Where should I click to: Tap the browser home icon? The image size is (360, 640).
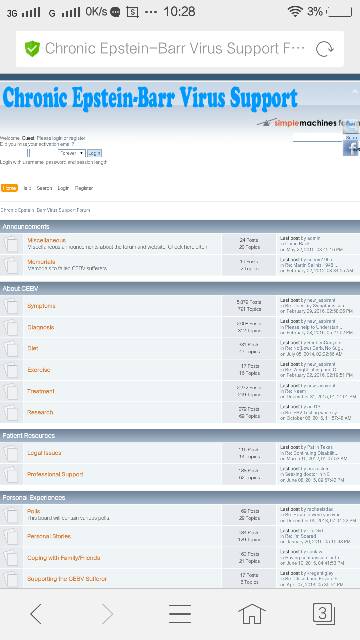[x=252, y=613]
